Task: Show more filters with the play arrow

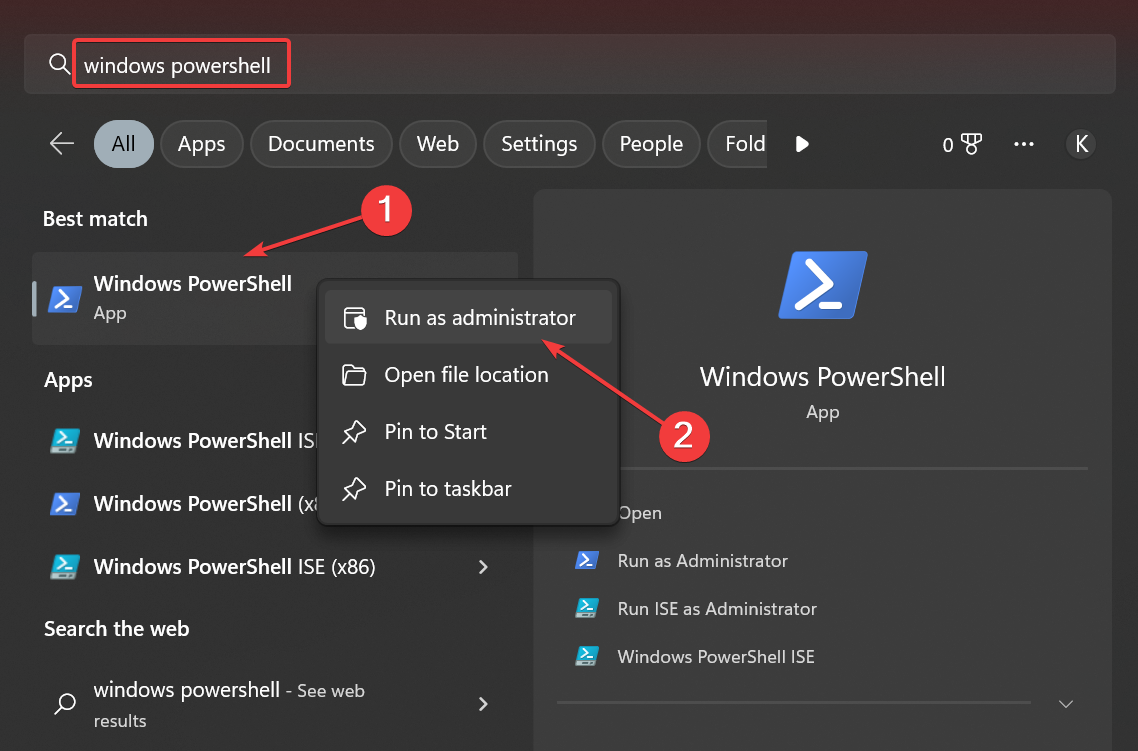Action: click(x=802, y=144)
